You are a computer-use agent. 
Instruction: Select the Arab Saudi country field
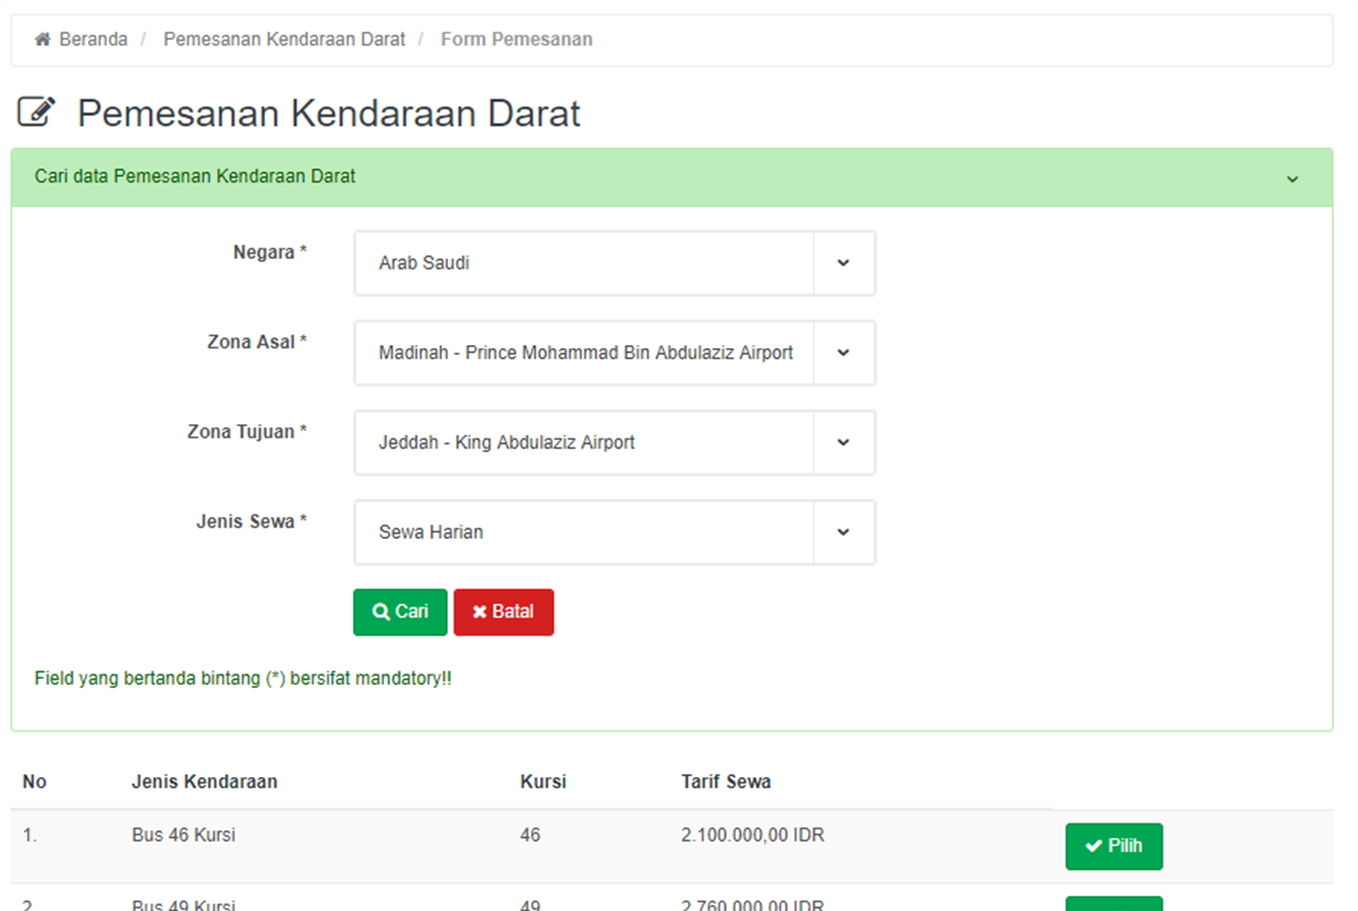(584, 263)
